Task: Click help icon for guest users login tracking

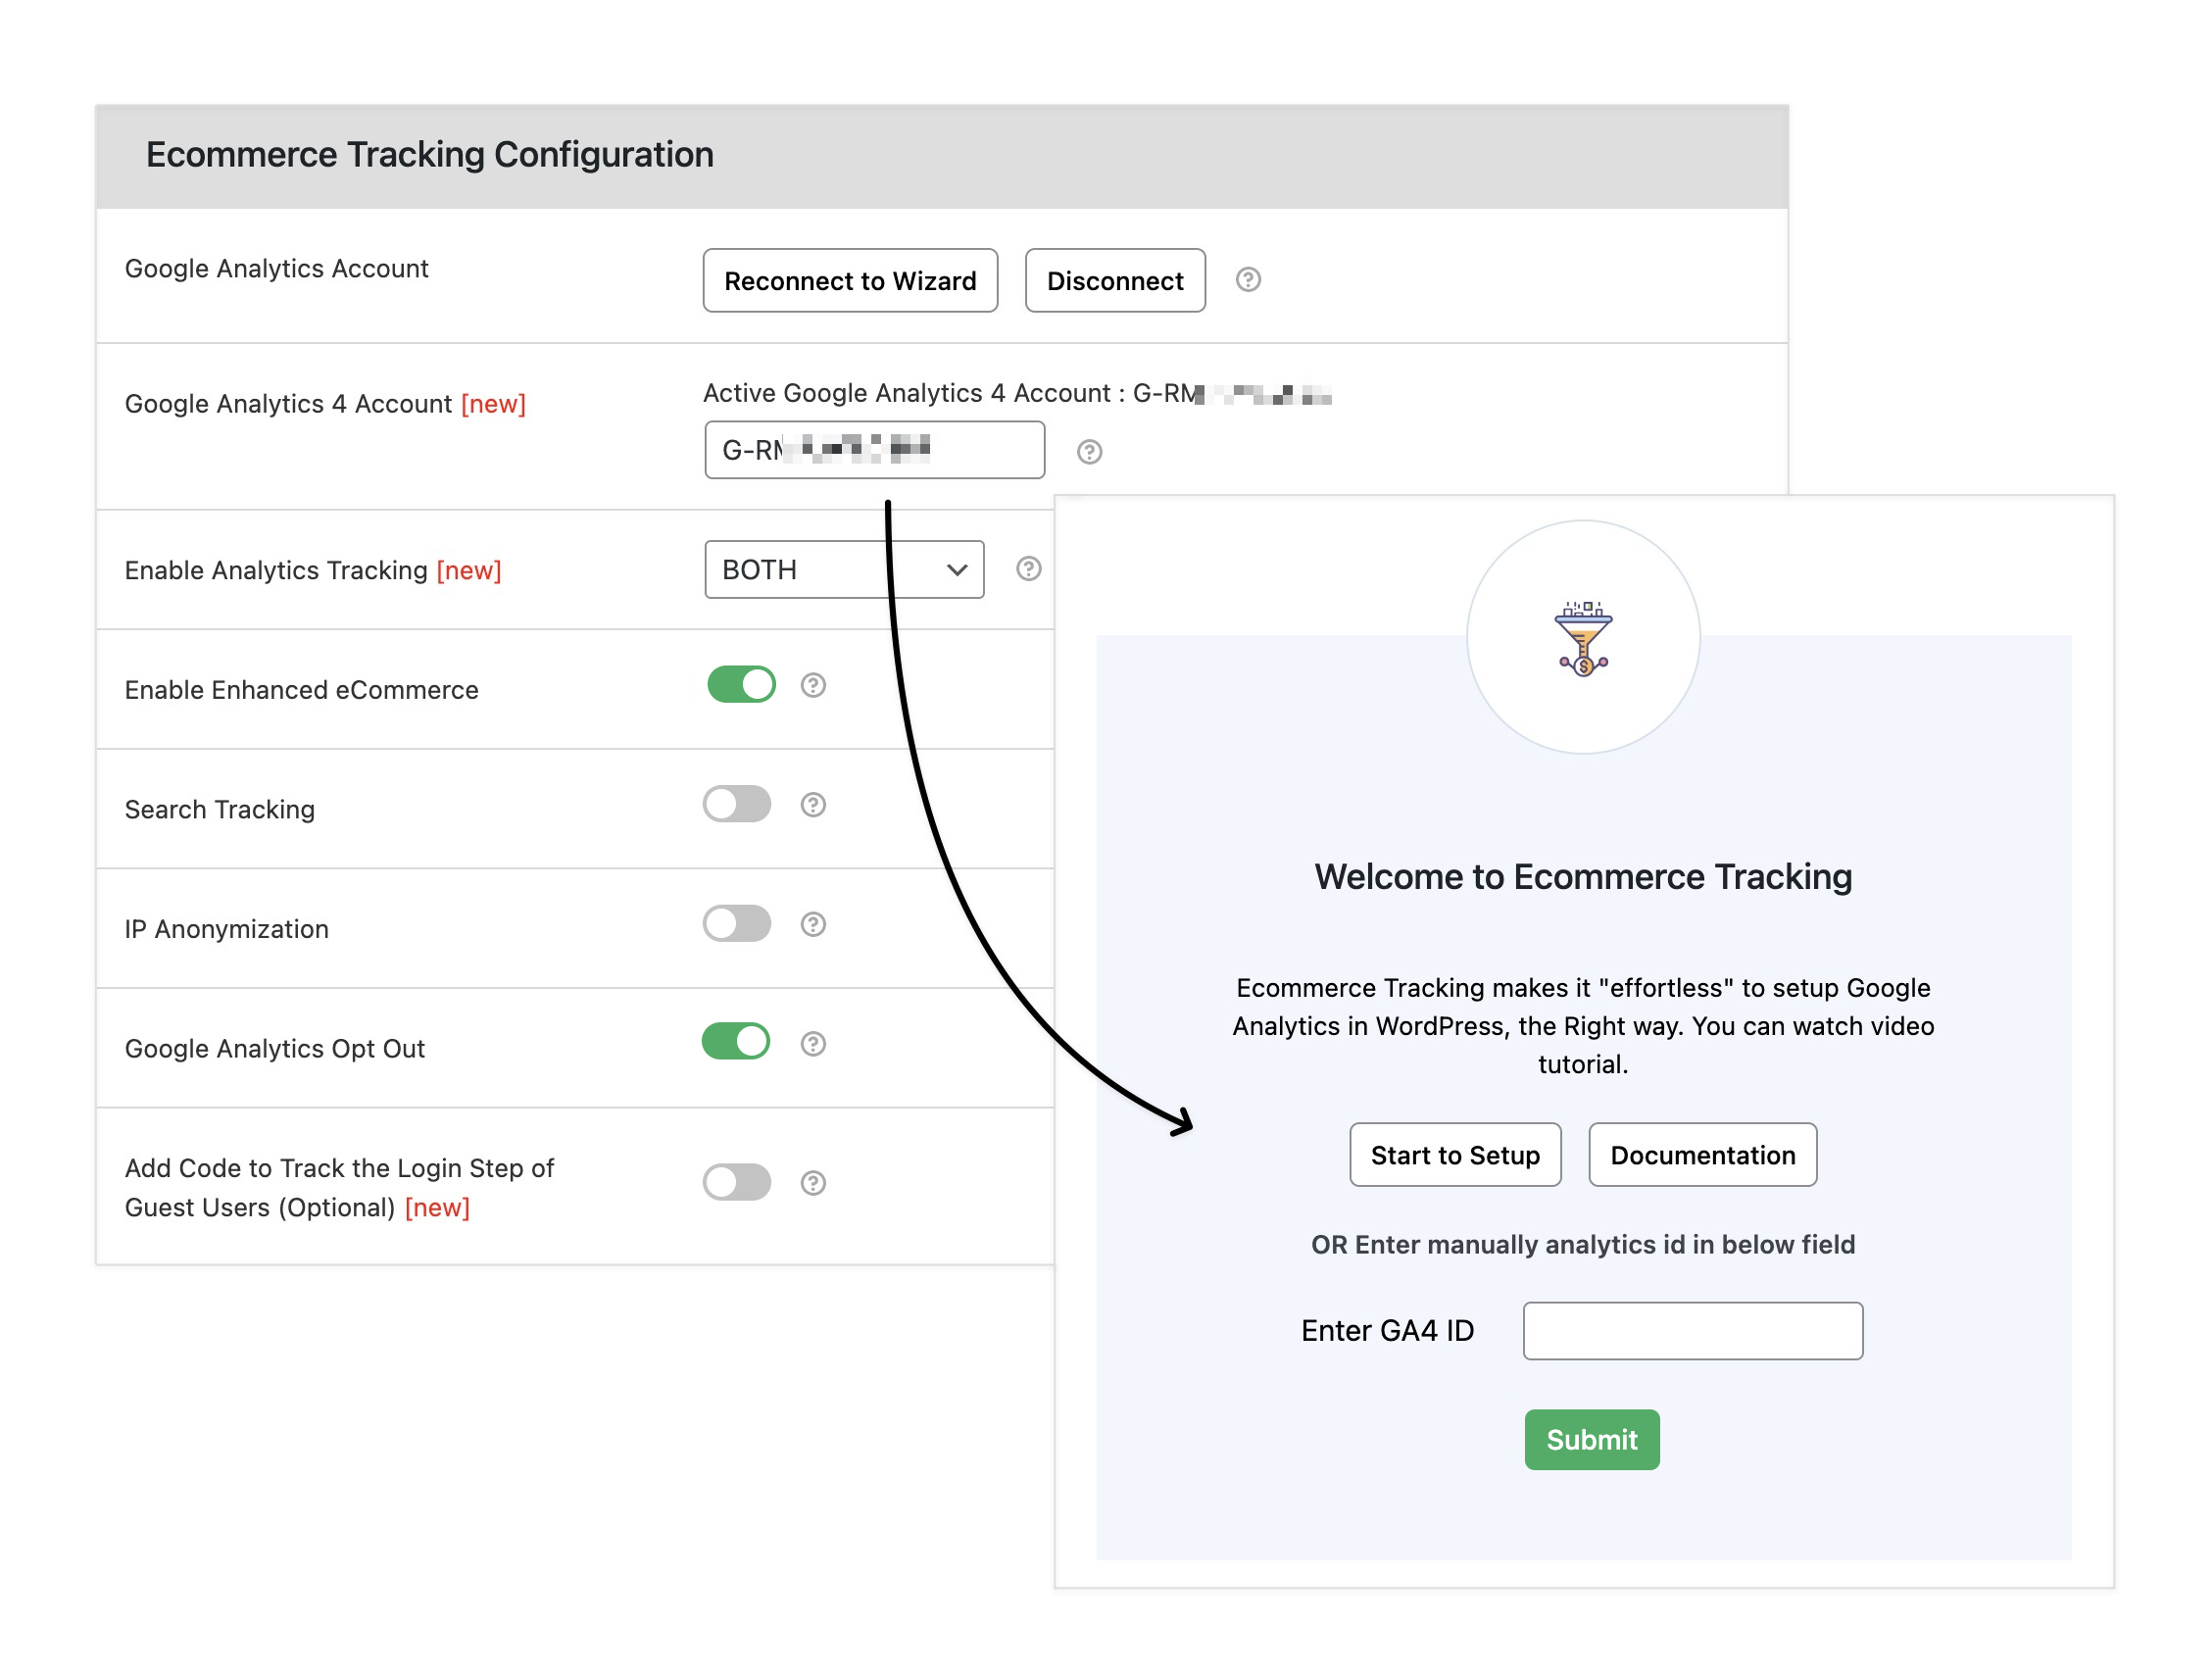Action: point(813,1183)
